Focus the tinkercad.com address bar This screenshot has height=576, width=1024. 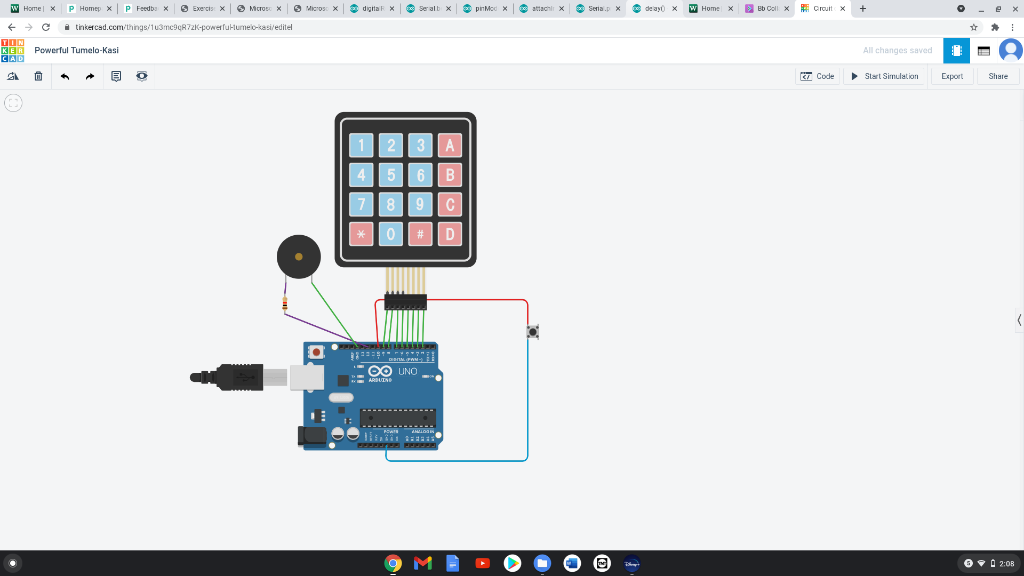click(x=509, y=27)
